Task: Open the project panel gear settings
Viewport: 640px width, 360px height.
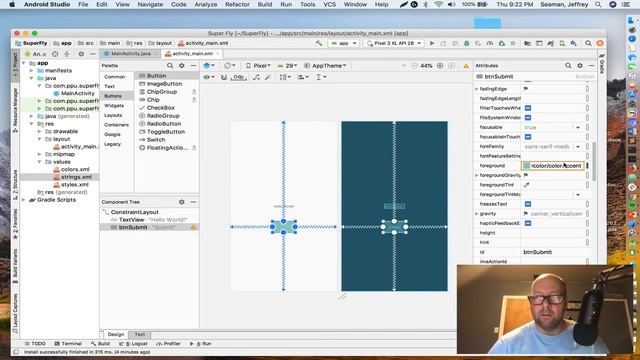Action: (x=81, y=54)
